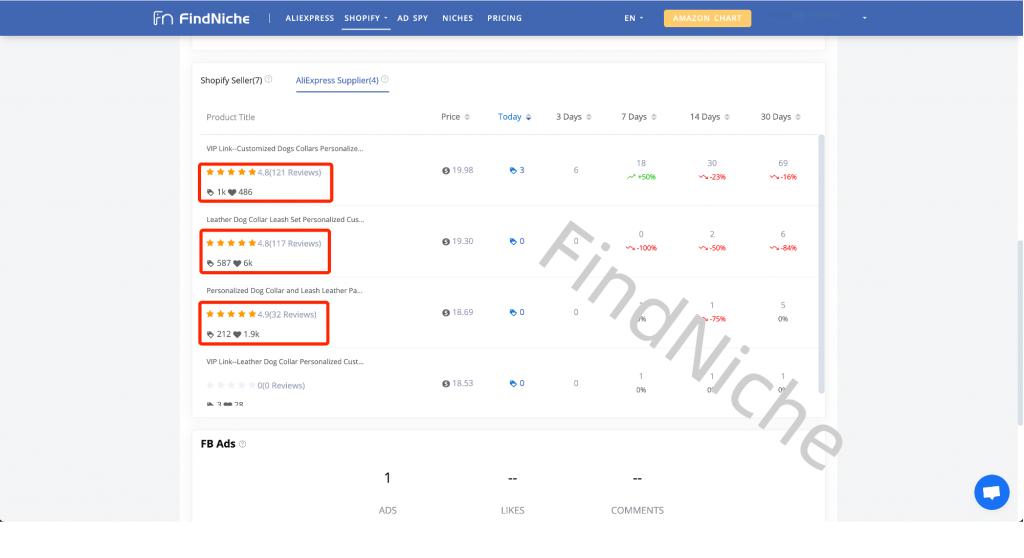1024x558 pixels.
Task: Click the Product Title column header
Action: (x=231, y=118)
